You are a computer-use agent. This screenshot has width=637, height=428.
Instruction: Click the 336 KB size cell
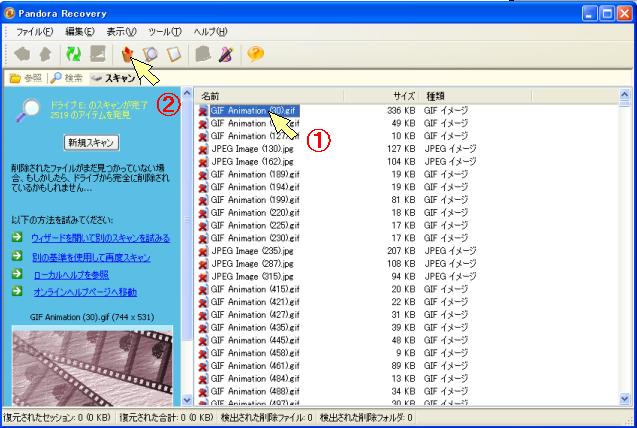[401, 111]
